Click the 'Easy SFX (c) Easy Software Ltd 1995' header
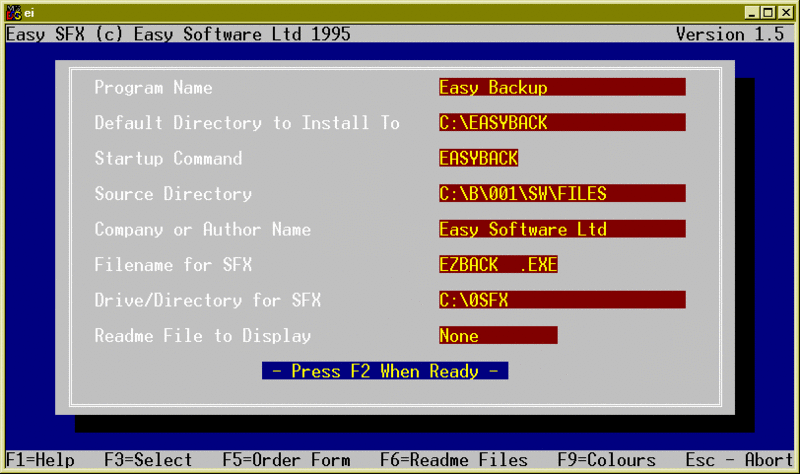Screen dimensions: 800x474 (178, 34)
